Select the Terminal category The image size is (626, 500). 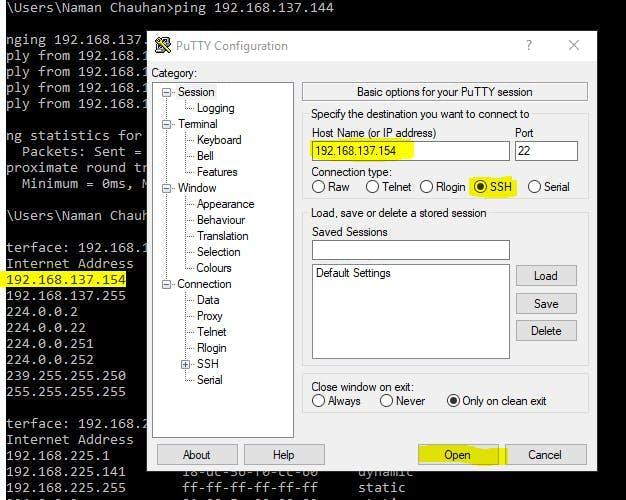198,124
